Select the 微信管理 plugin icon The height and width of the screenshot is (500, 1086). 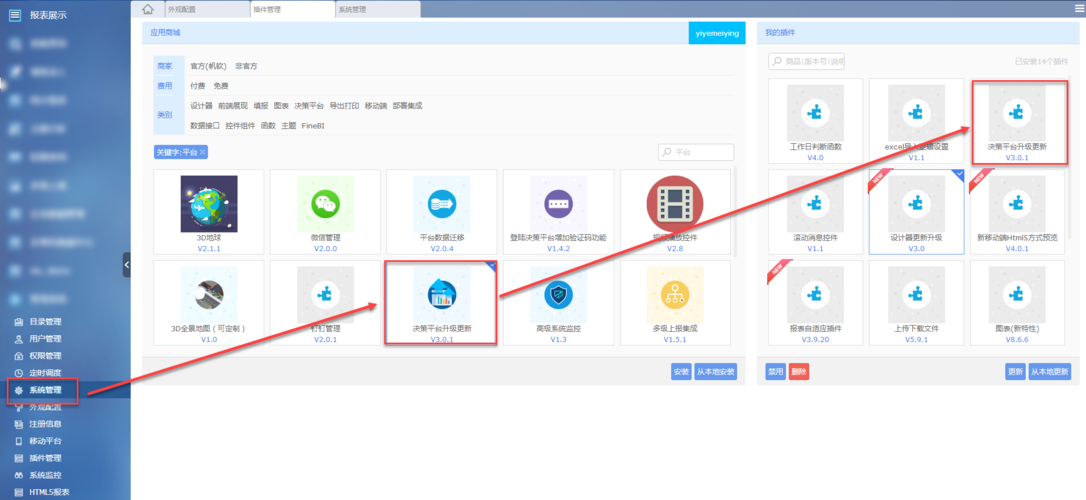click(326, 204)
